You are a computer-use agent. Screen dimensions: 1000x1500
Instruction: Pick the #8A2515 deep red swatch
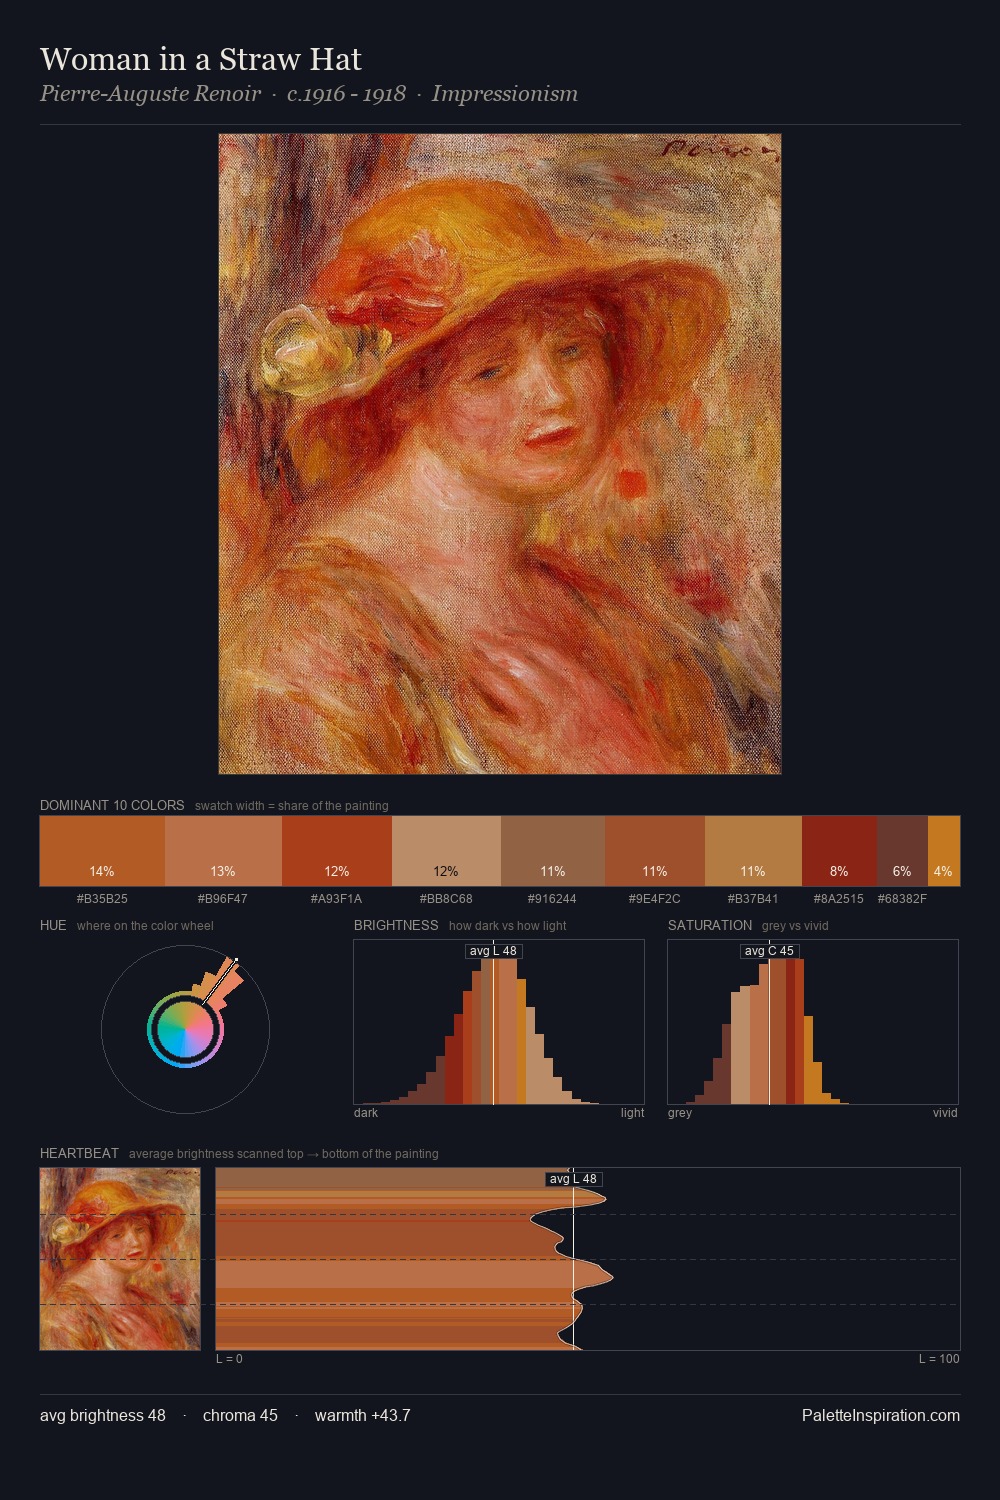pos(839,851)
